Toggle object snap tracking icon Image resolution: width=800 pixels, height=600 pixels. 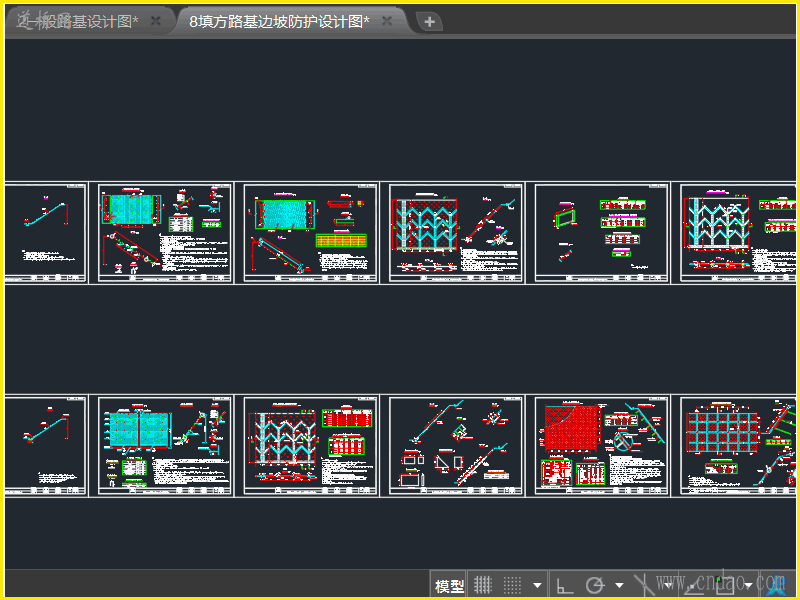coord(692,586)
